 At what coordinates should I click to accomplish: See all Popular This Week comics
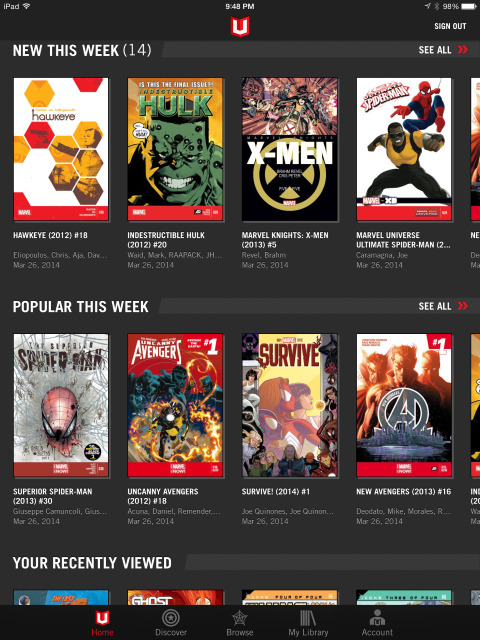point(435,306)
